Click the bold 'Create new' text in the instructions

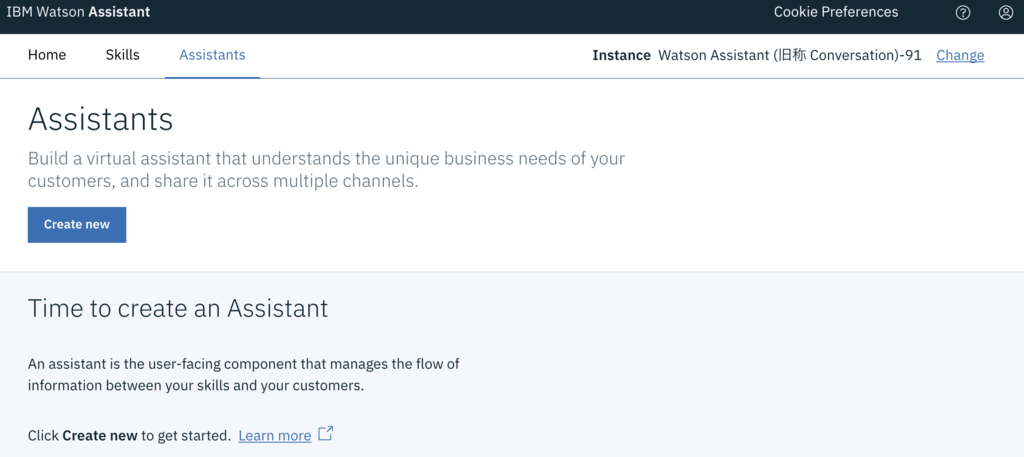(x=99, y=436)
